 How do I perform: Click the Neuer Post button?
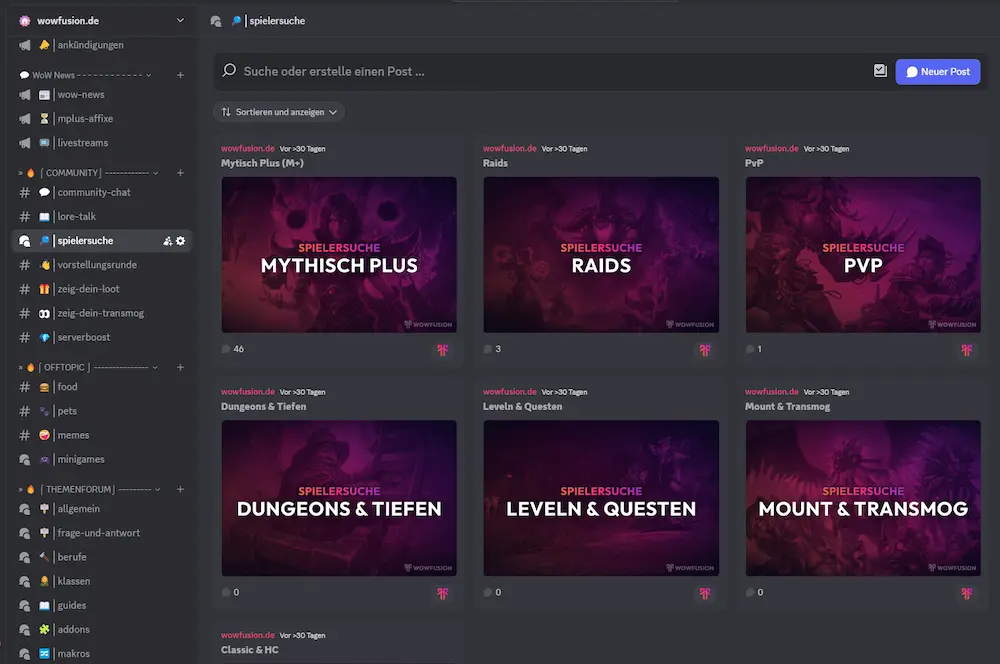coord(937,72)
